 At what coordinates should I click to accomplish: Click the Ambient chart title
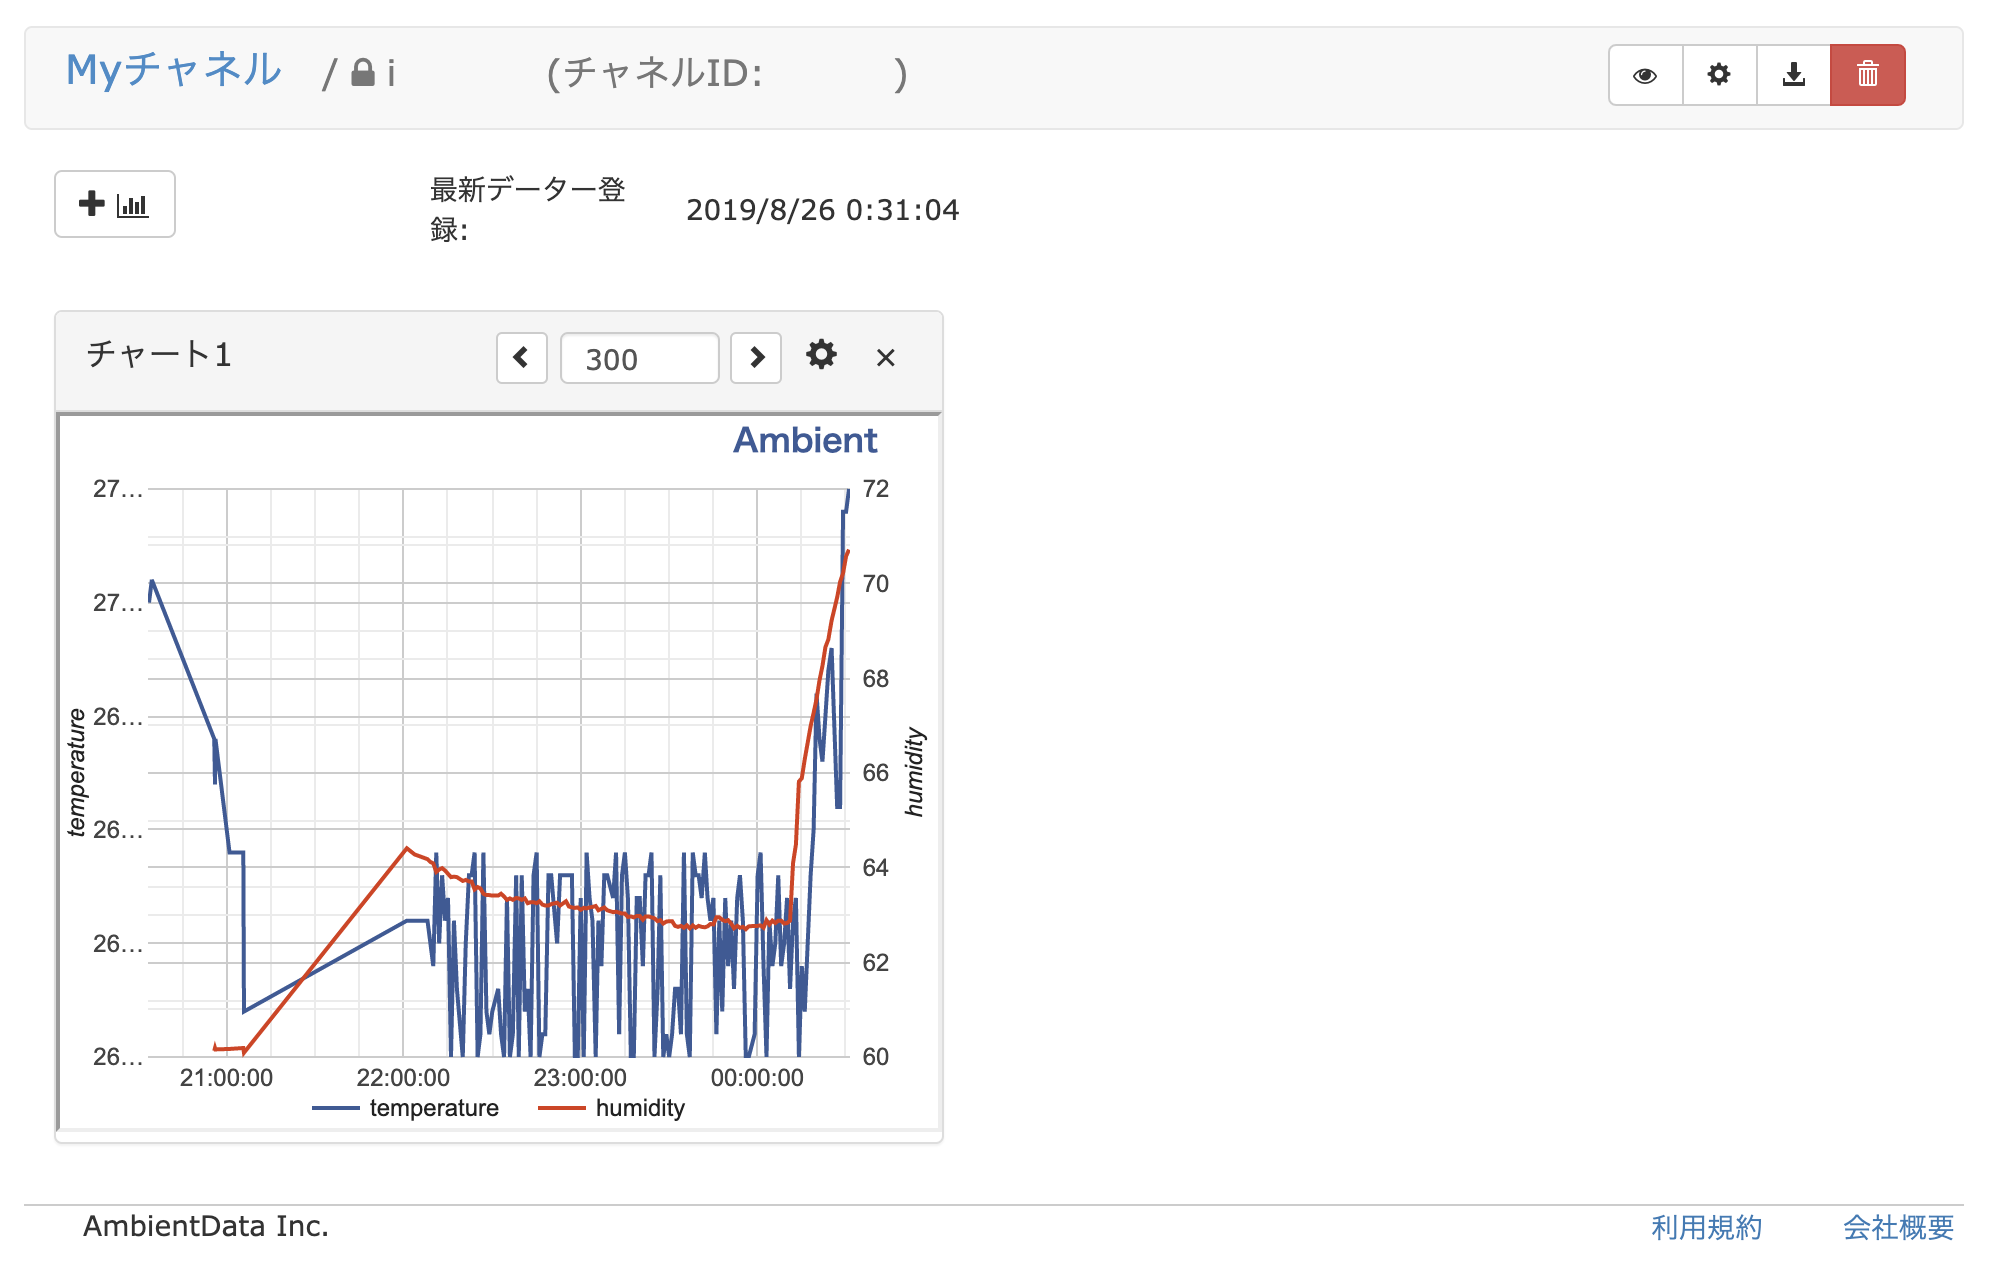(x=805, y=440)
